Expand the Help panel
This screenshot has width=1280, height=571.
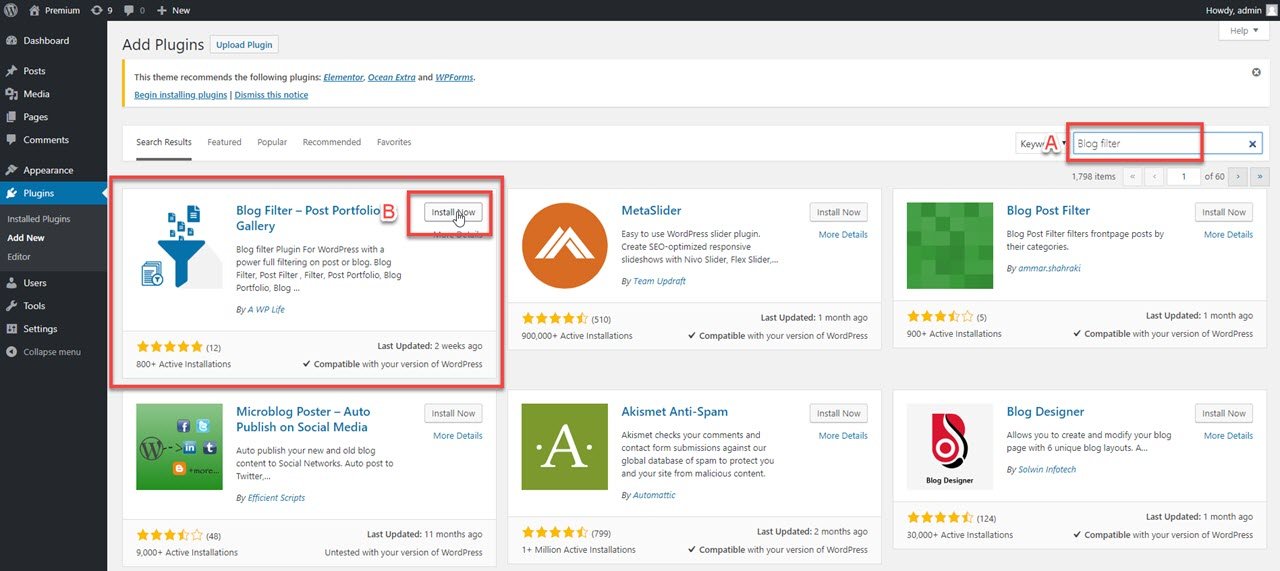(x=1244, y=31)
